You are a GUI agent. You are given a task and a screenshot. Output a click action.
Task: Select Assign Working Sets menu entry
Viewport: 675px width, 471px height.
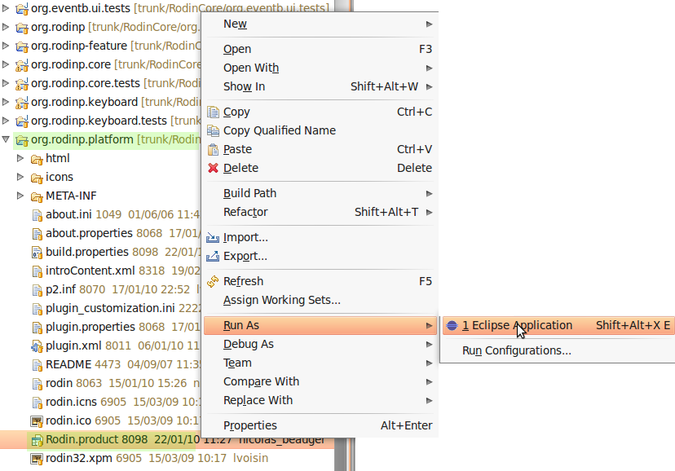point(319,300)
